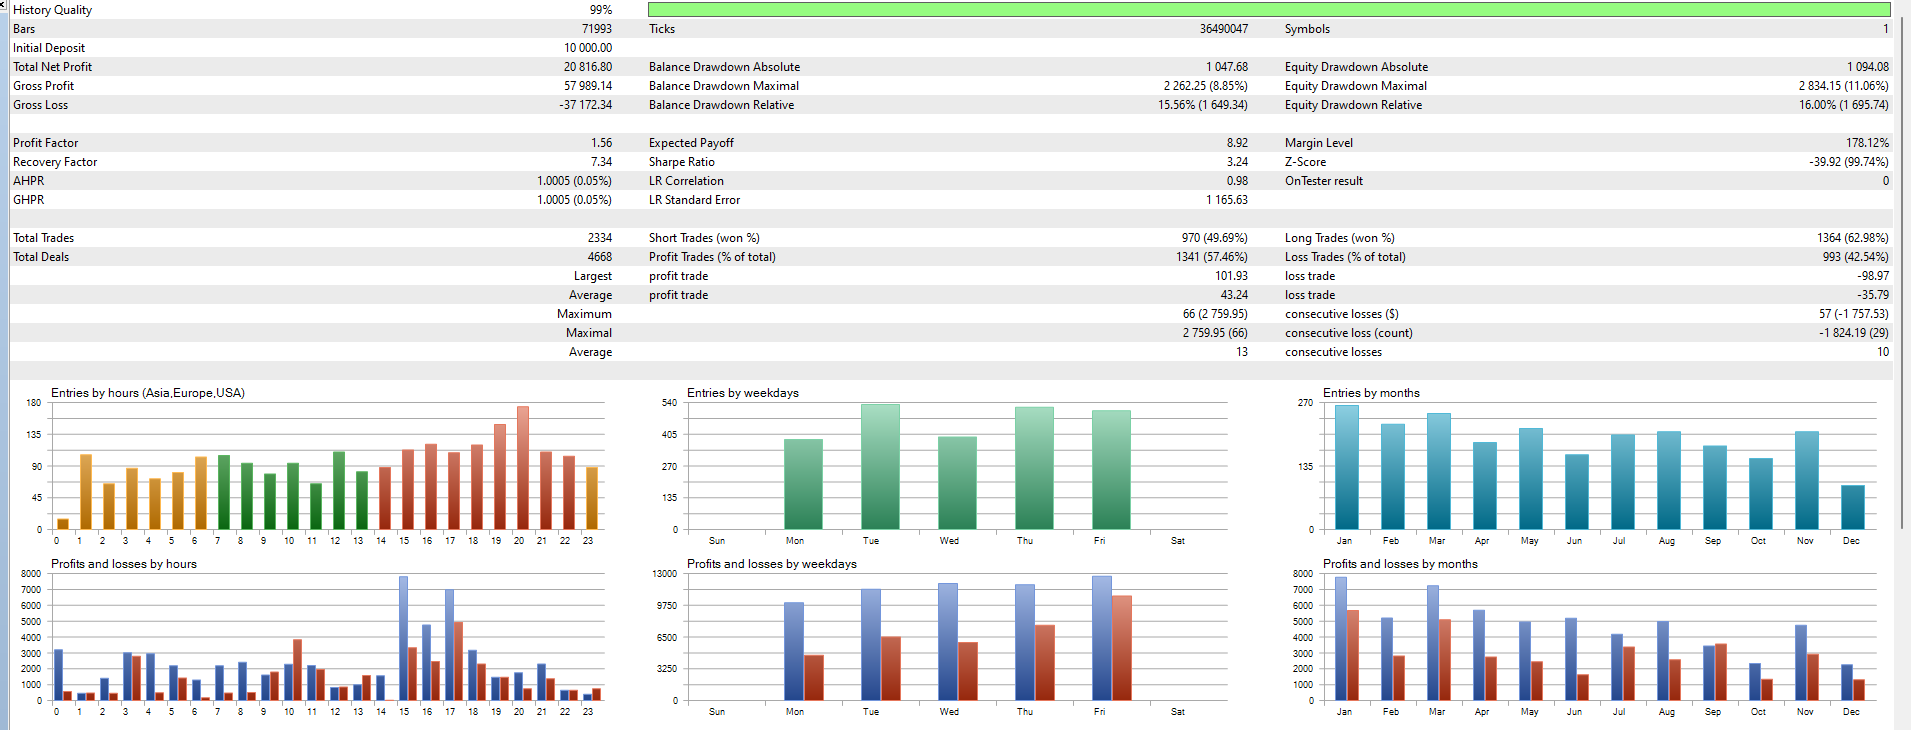Select the average profit trade value 43.24
Image resolution: width=1912 pixels, height=730 pixels.
[x=1234, y=295]
